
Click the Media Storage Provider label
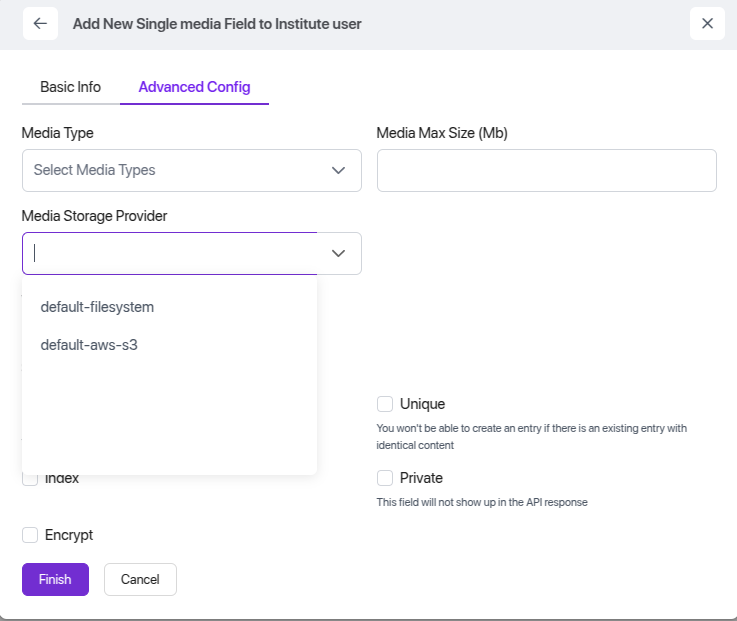[x=94, y=216]
